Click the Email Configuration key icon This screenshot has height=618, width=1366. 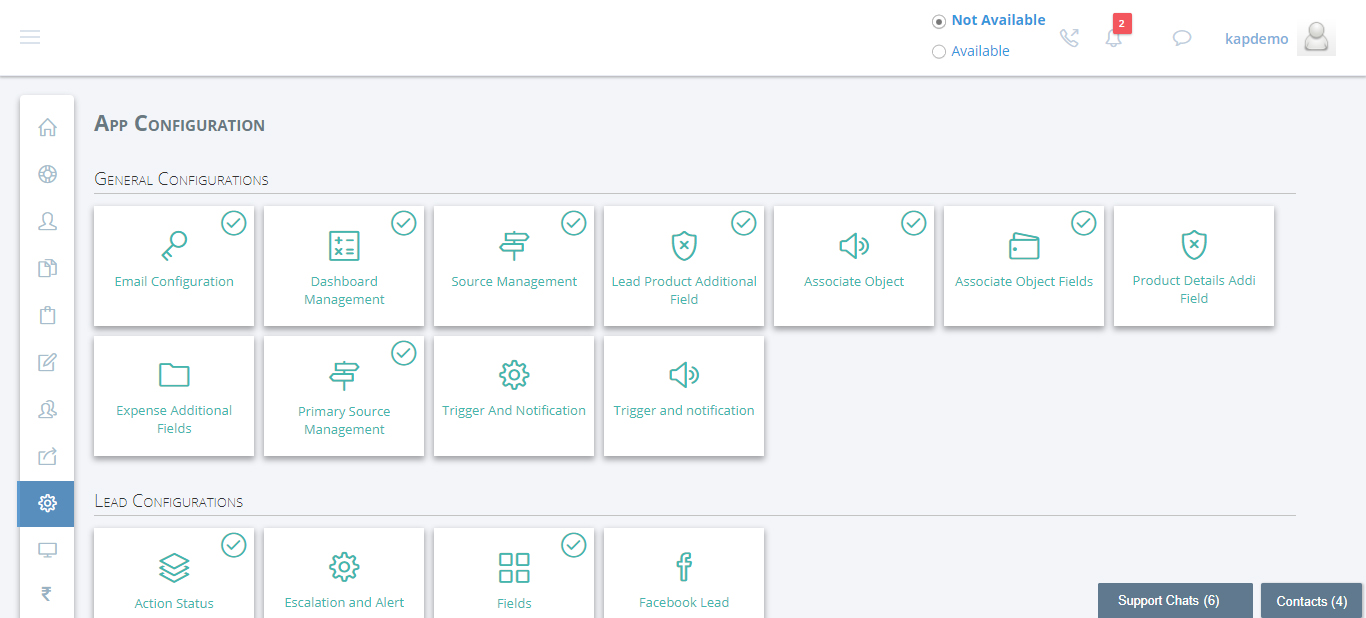pos(174,245)
